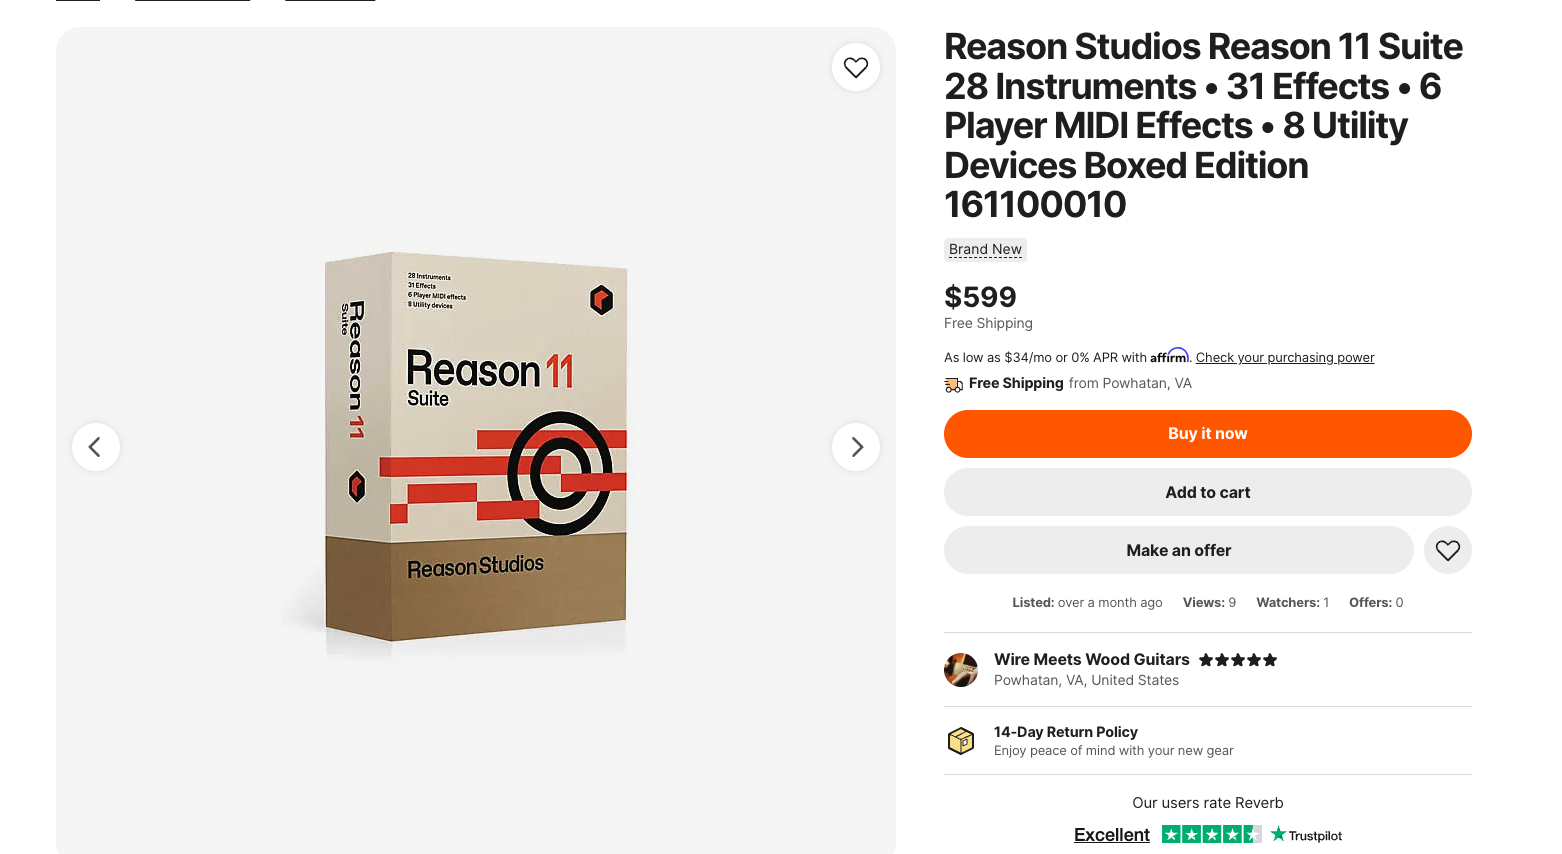The image size is (1562, 854).
Task: Advance to the next product image
Action: 856,447
